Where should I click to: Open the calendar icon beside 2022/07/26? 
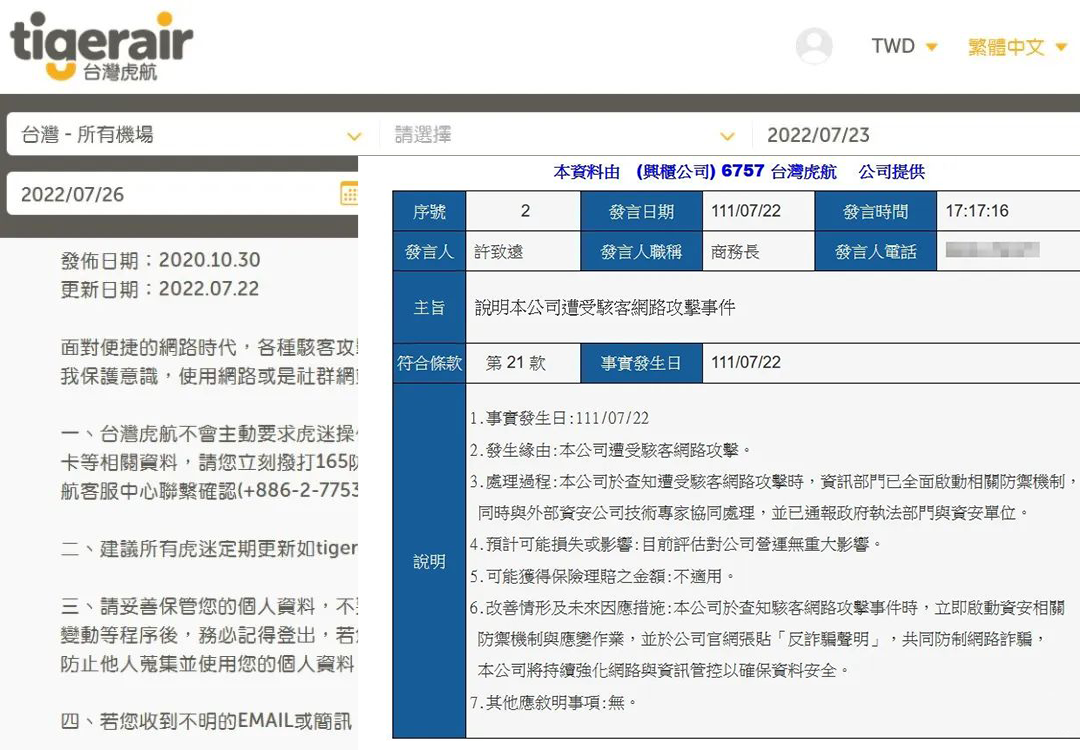(349, 194)
